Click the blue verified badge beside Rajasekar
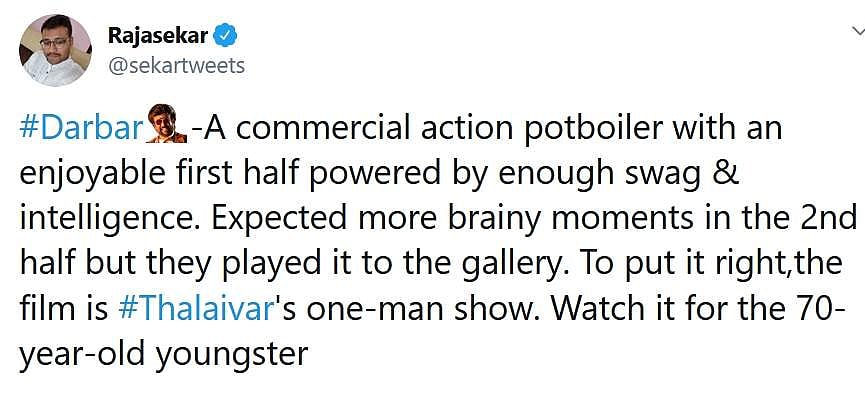865x400 pixels. click(x=226, y=37)
